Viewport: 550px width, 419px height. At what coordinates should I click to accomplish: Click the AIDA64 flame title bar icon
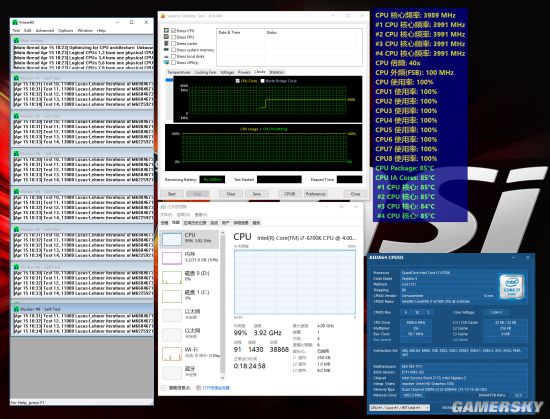point(163,16)
